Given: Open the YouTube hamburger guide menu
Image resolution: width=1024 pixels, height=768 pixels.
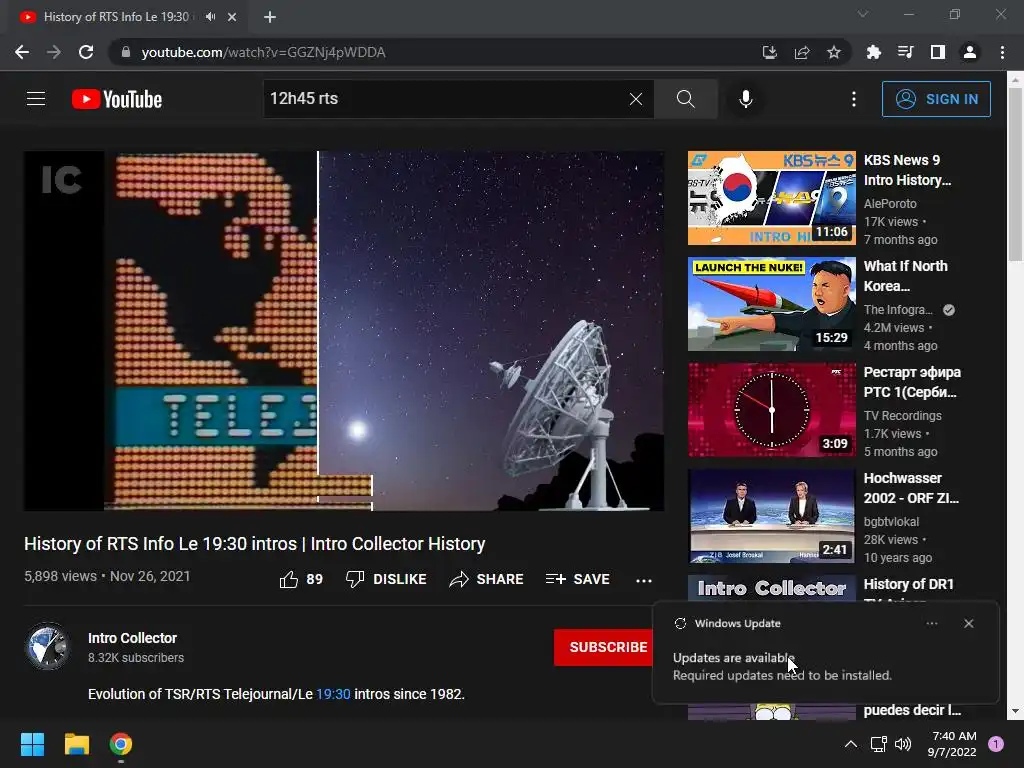Looking at the screenshot, I should coord(36,99).
